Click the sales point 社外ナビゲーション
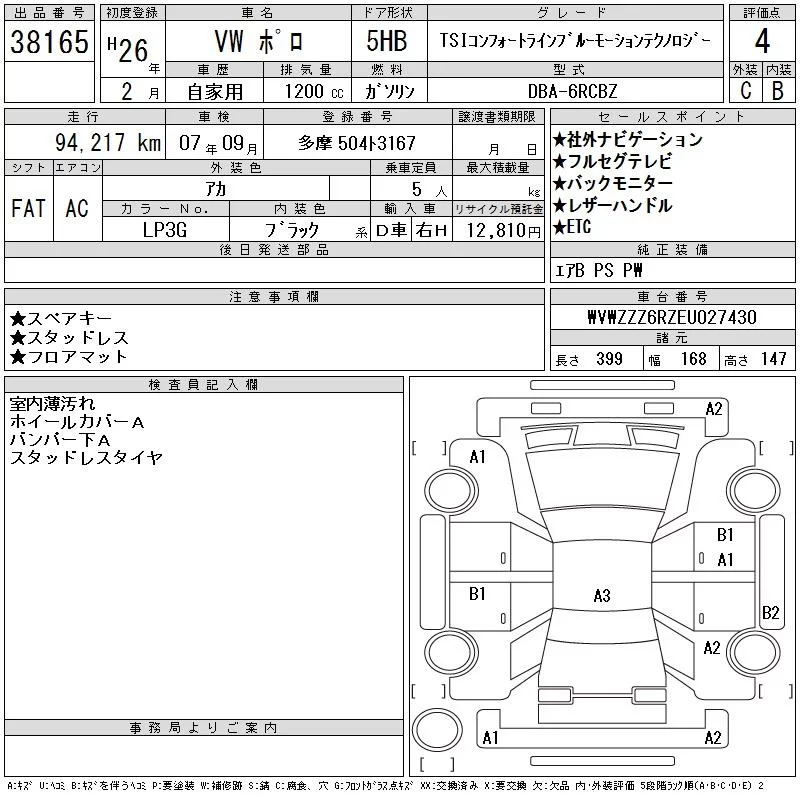 (628, 139)
